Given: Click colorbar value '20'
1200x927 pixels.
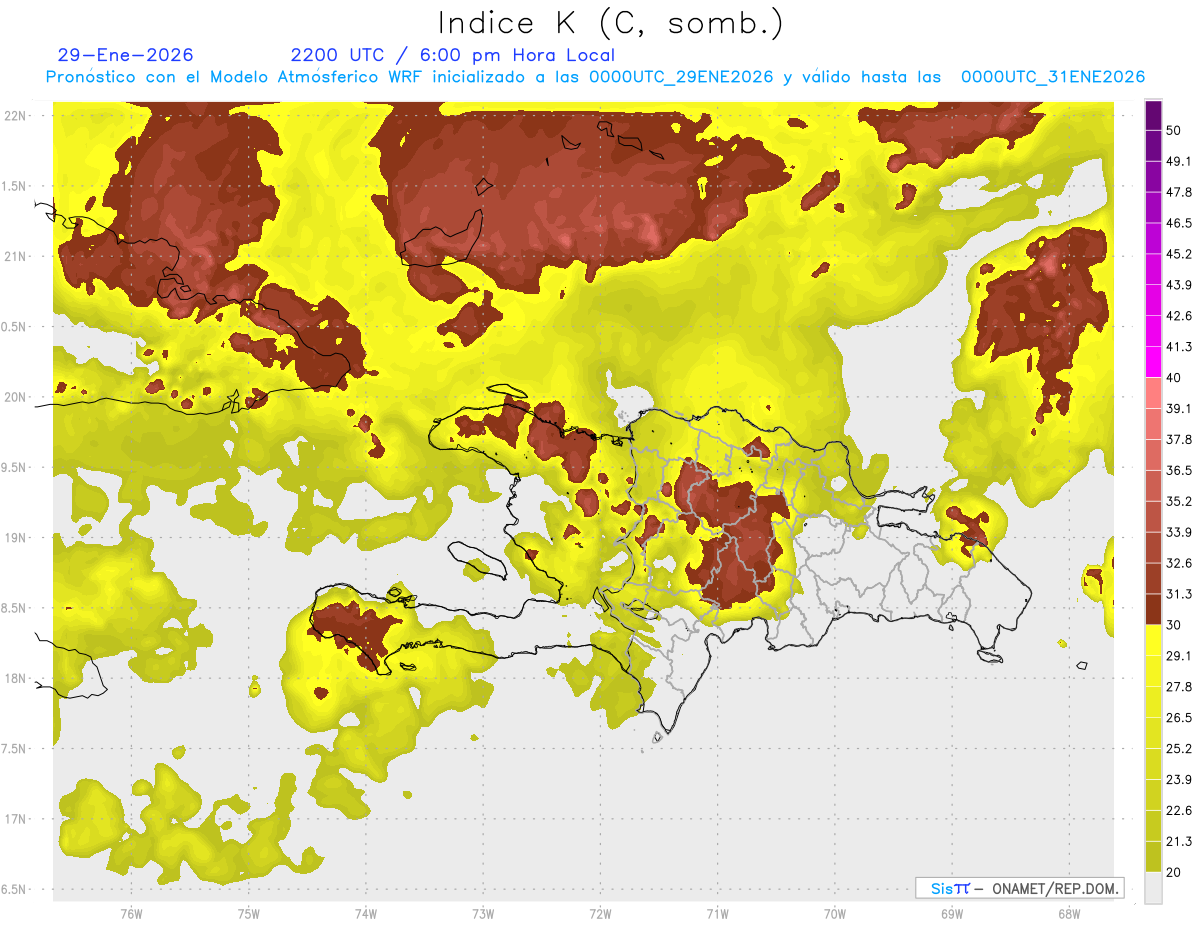Looking at the screenshot, I should (x=1175, y=872).
